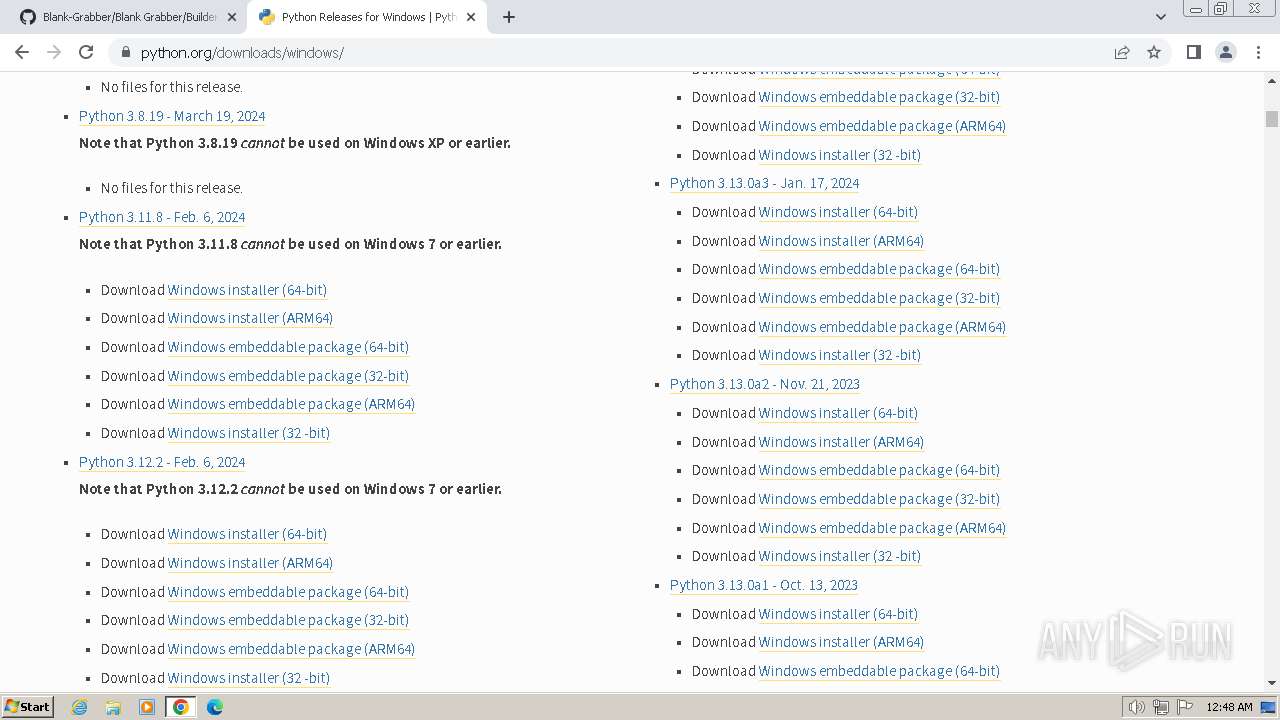Open the Windows Start menu

coord(27,707)
